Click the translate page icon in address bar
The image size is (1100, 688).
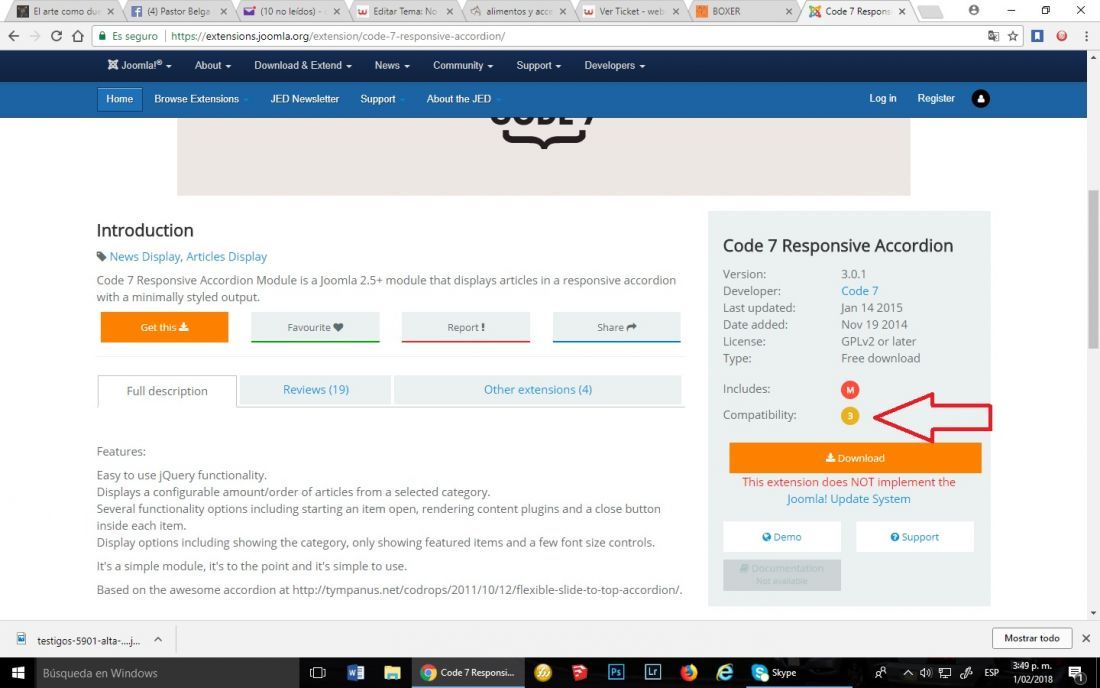tap(993, 36)
